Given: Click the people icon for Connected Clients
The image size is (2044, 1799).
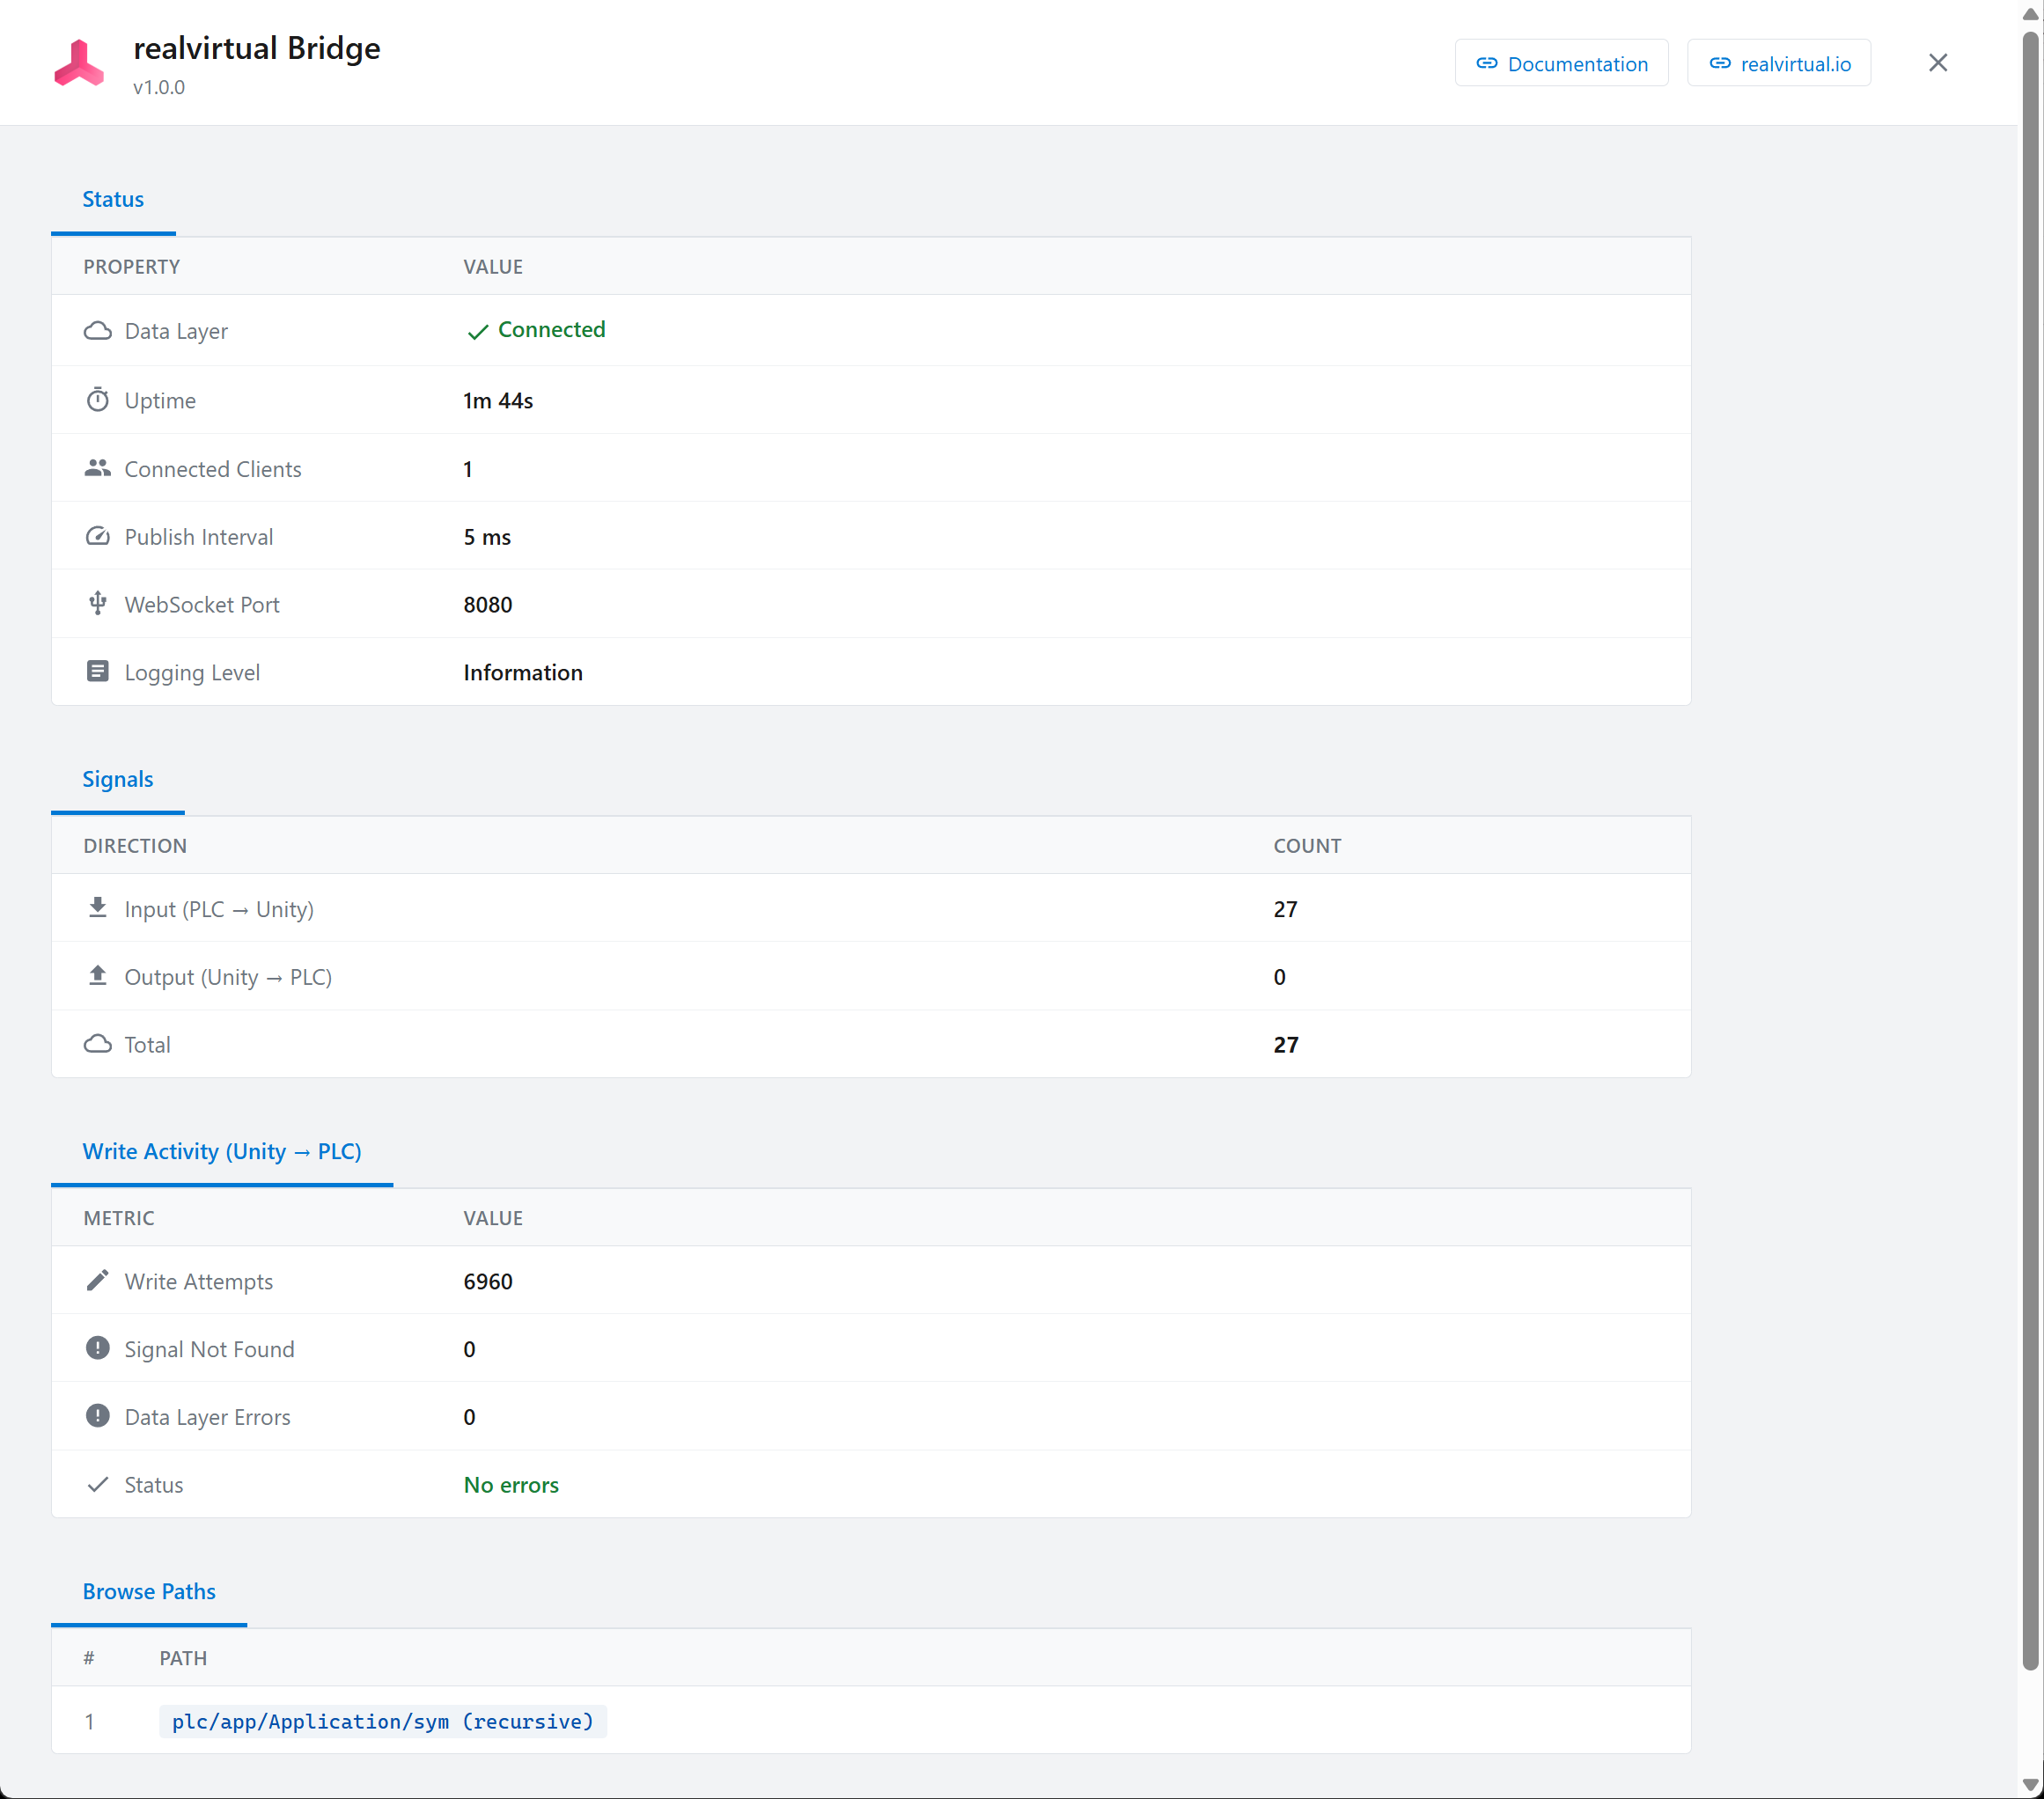Looking at the screenshot, I should point(97,468).
